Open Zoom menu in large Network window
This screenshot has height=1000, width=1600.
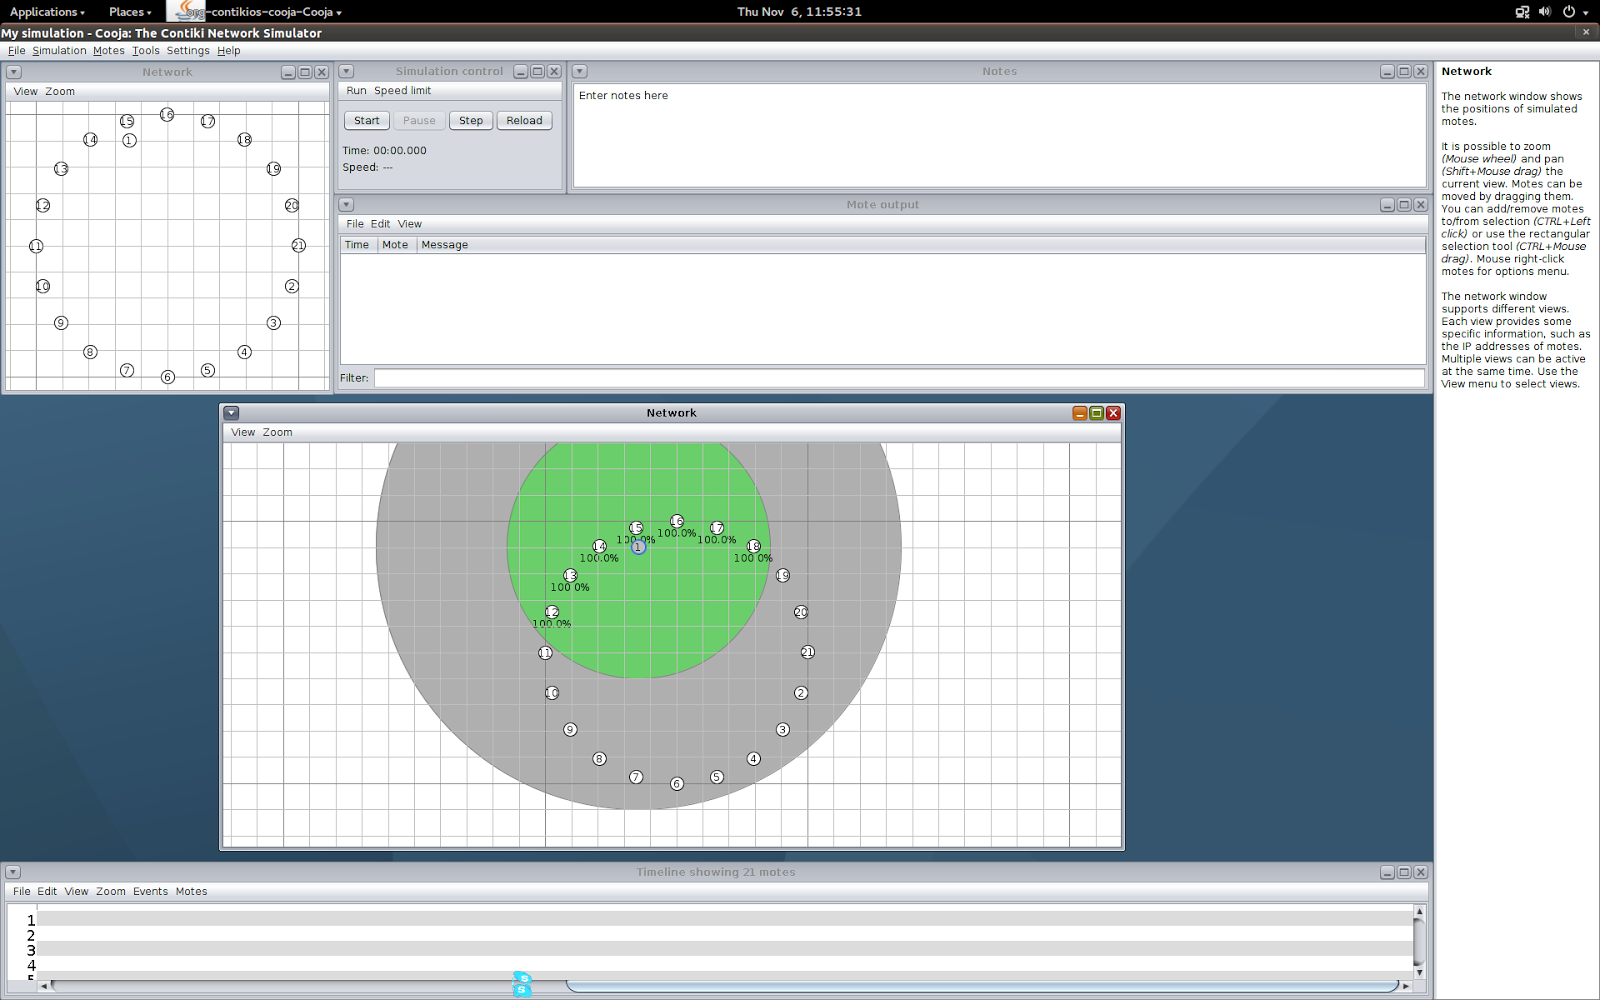click(278, 433)
